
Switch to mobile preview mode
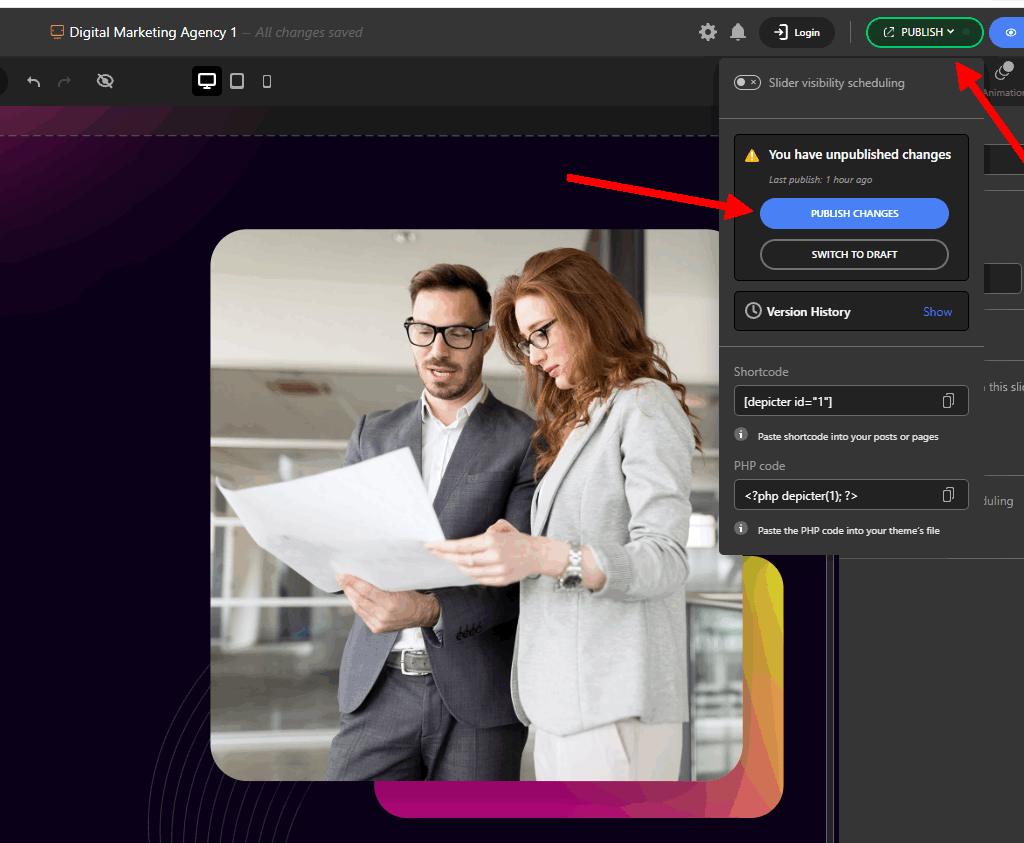pyautogui.click(x=266, y=81)
